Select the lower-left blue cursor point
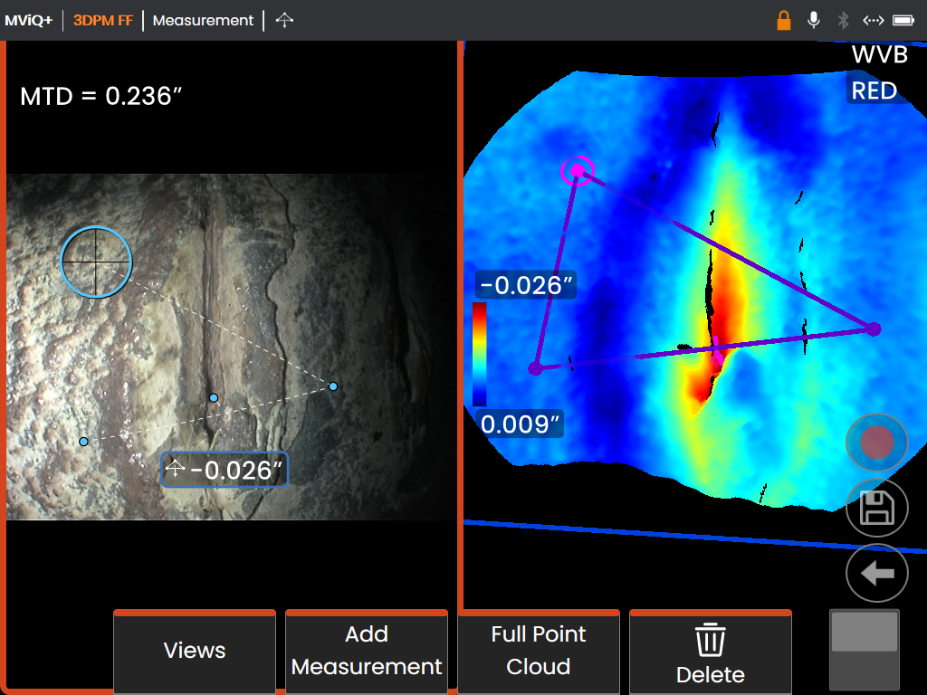The width and height of the screenshot is (927, 695). tap(83, 441)
